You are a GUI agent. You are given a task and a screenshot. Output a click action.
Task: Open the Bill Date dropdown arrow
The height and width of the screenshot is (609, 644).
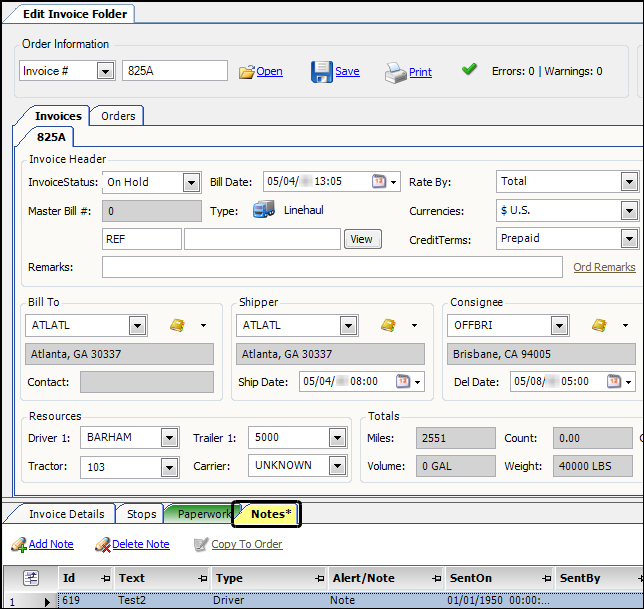point(393,182)
